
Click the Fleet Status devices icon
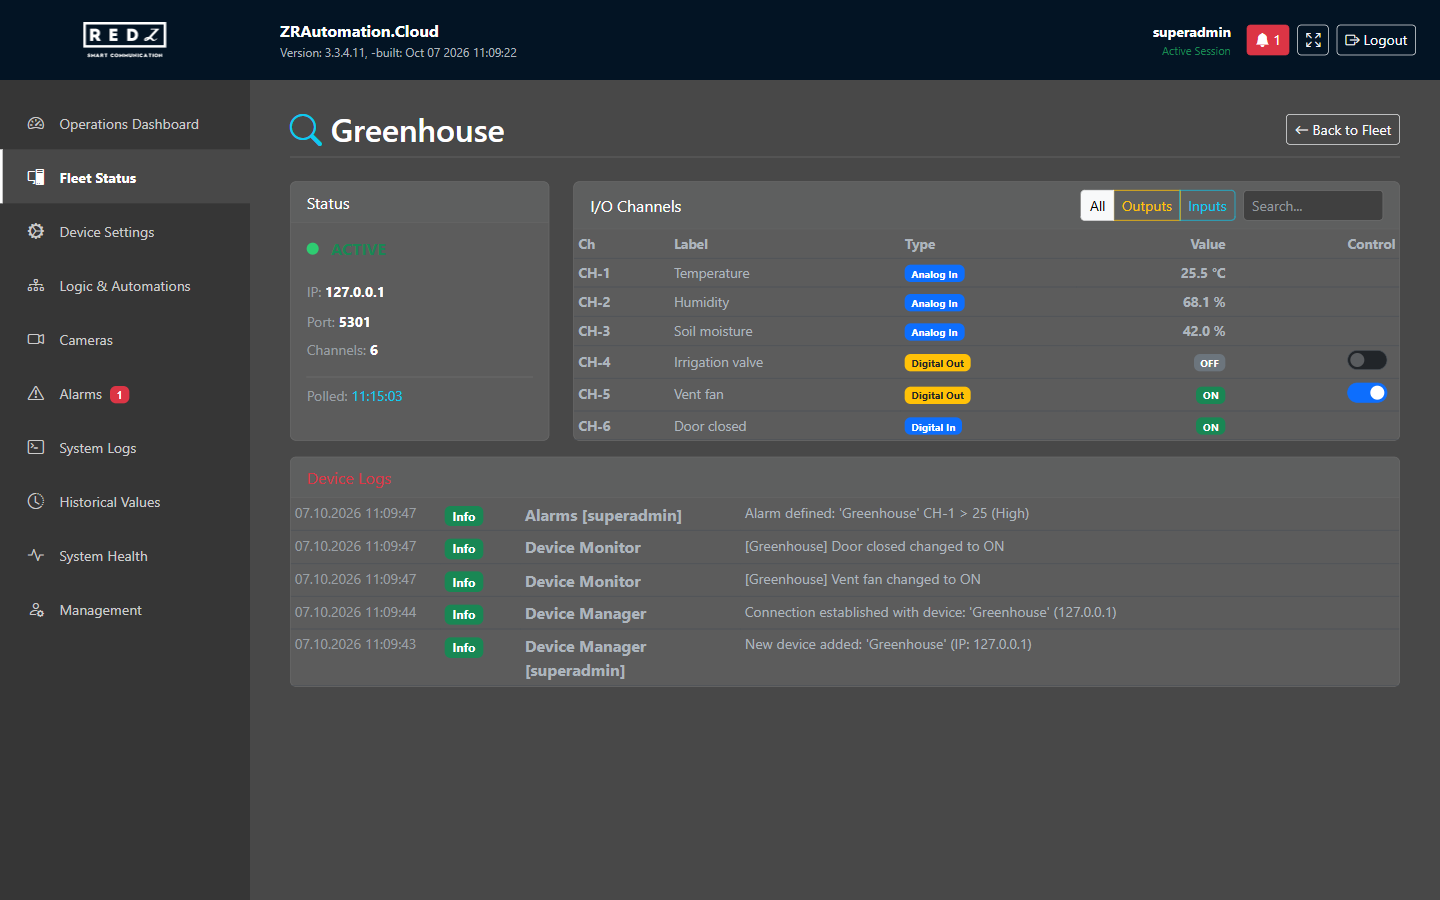click(x=36, y=178)
